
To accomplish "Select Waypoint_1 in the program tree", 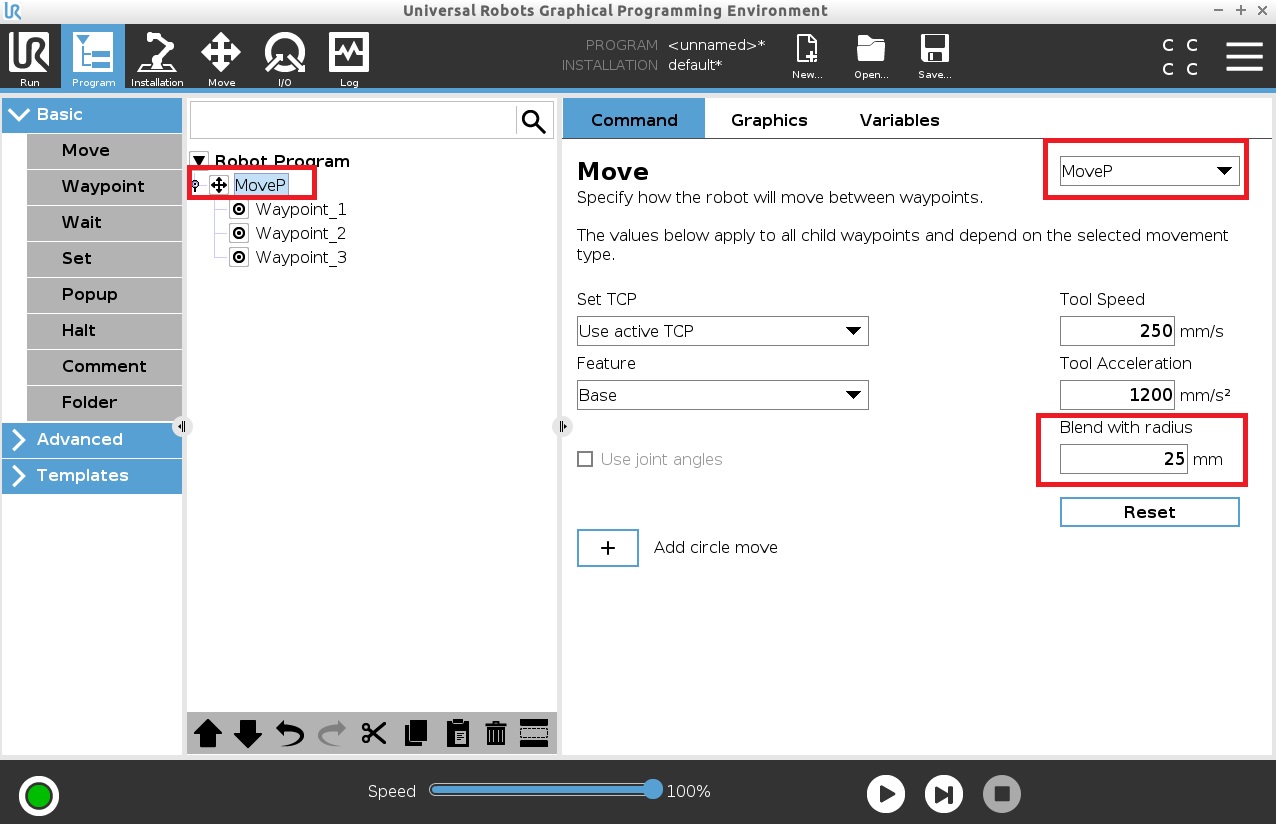I will 300,209.
